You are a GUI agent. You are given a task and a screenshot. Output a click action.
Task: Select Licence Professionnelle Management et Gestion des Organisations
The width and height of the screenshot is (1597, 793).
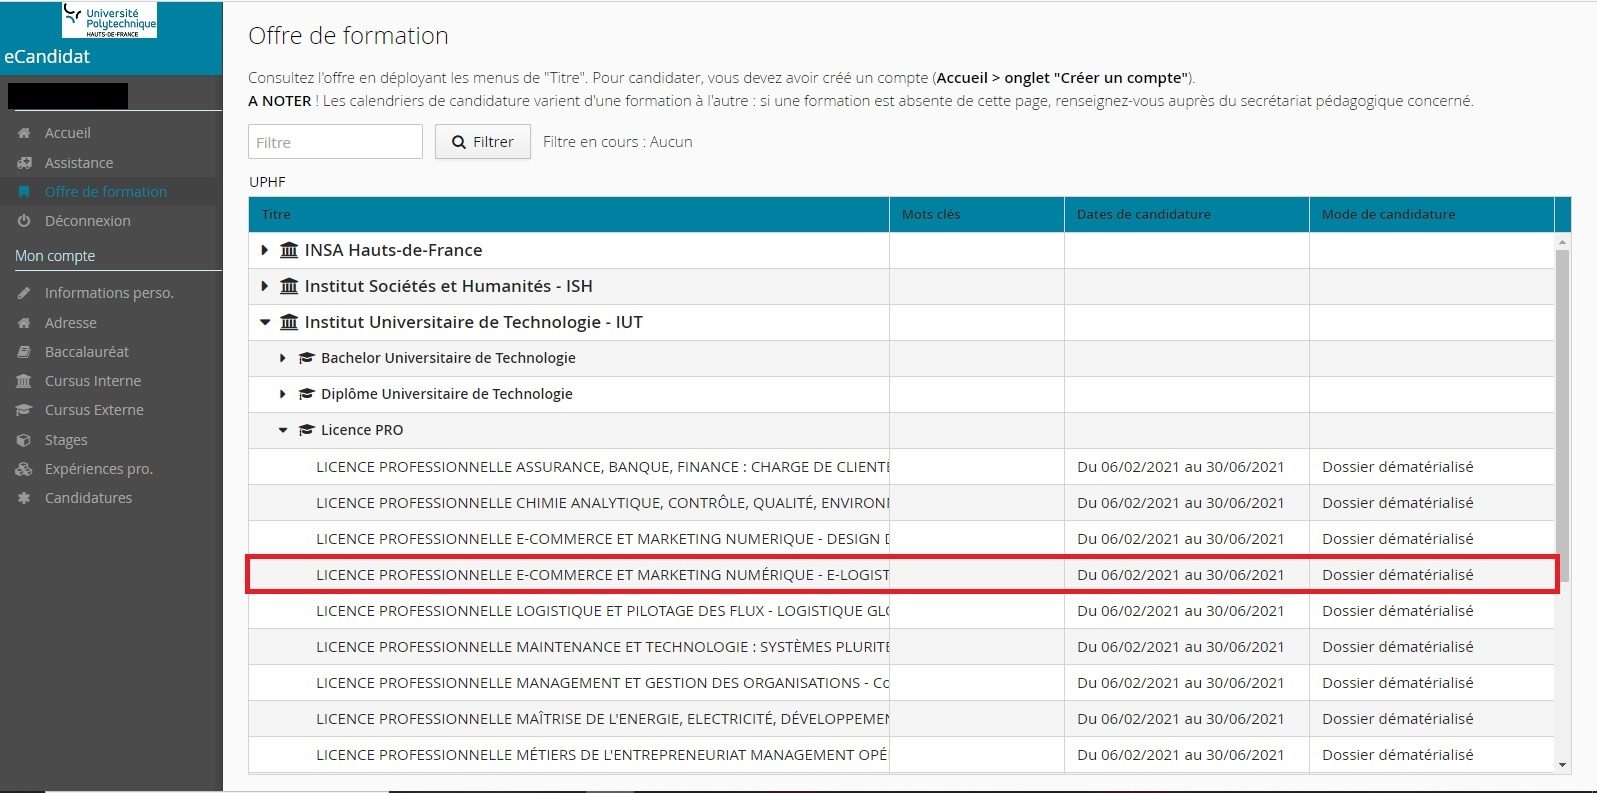point(902,683)
